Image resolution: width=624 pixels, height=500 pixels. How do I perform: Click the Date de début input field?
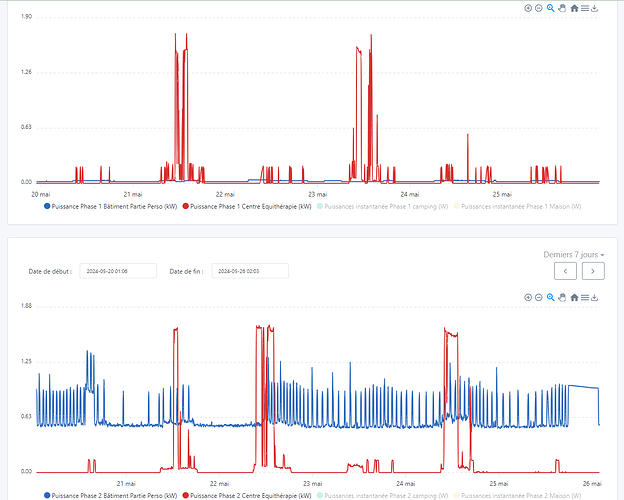(118, 271)
